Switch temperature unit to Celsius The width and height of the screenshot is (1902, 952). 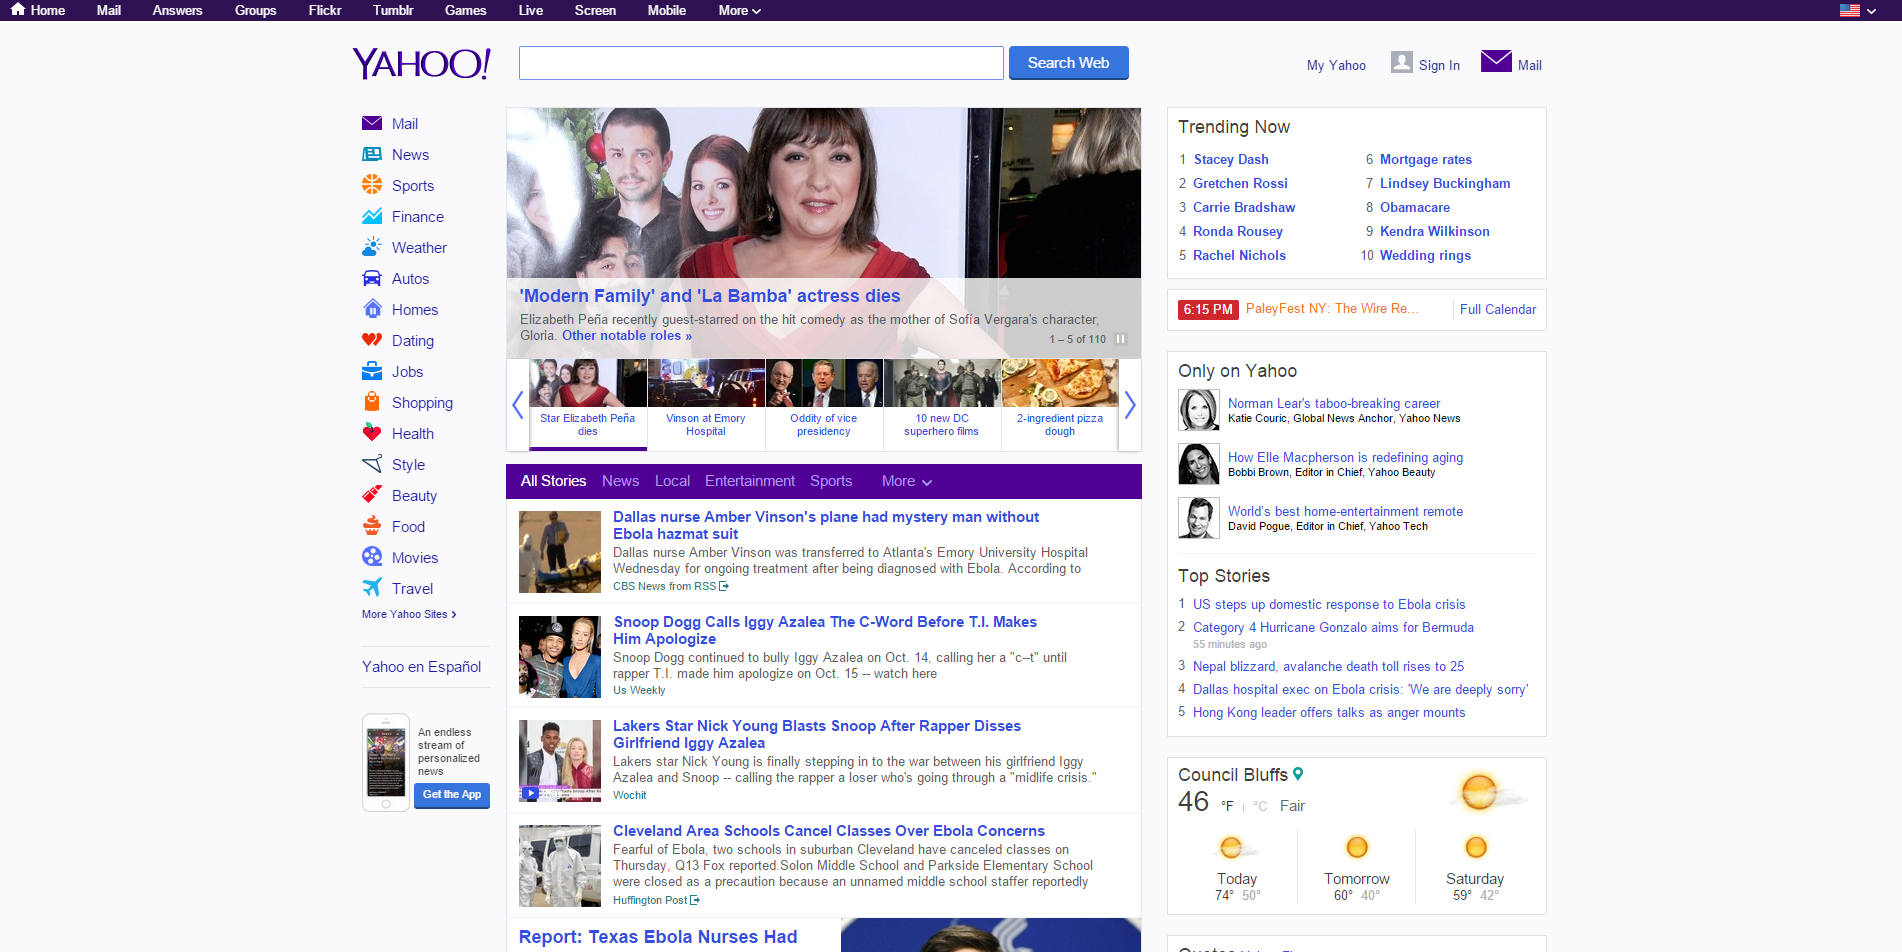1260,806
